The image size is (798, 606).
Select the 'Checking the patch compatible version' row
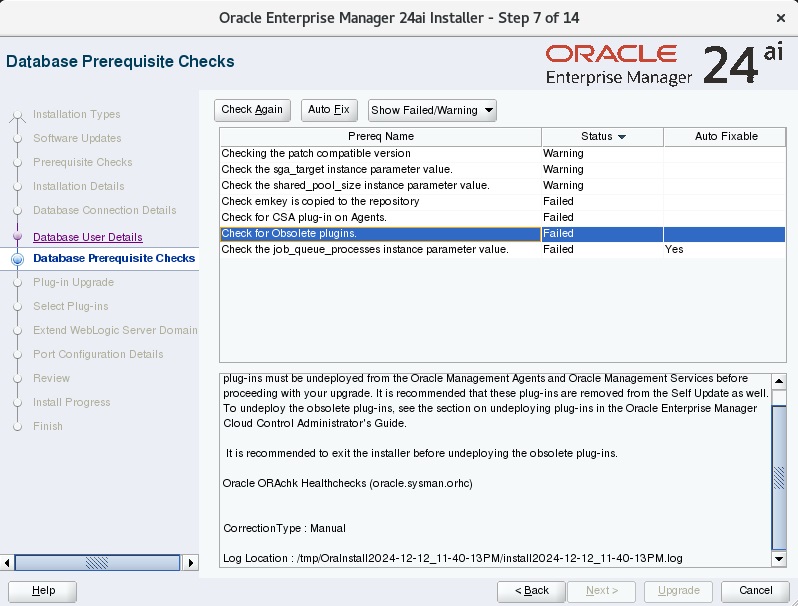(x=502, y=154)
